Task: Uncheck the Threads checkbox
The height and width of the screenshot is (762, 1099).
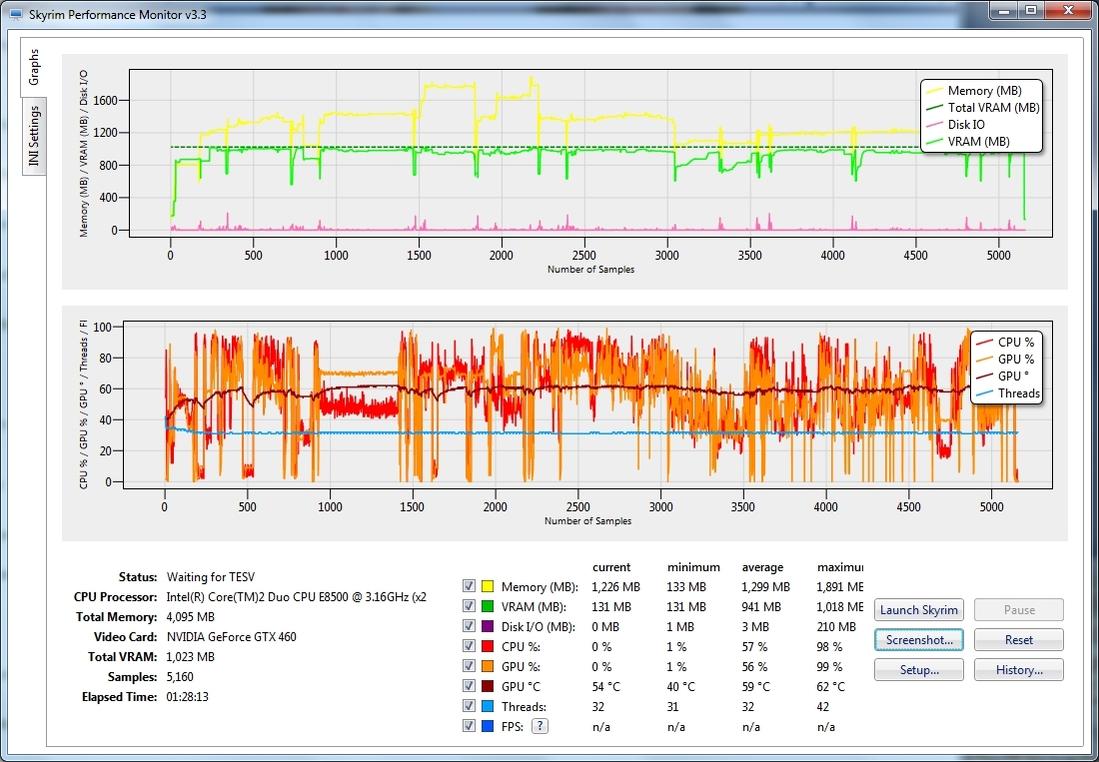Action: pyautogui.click(x=469, y=706)
